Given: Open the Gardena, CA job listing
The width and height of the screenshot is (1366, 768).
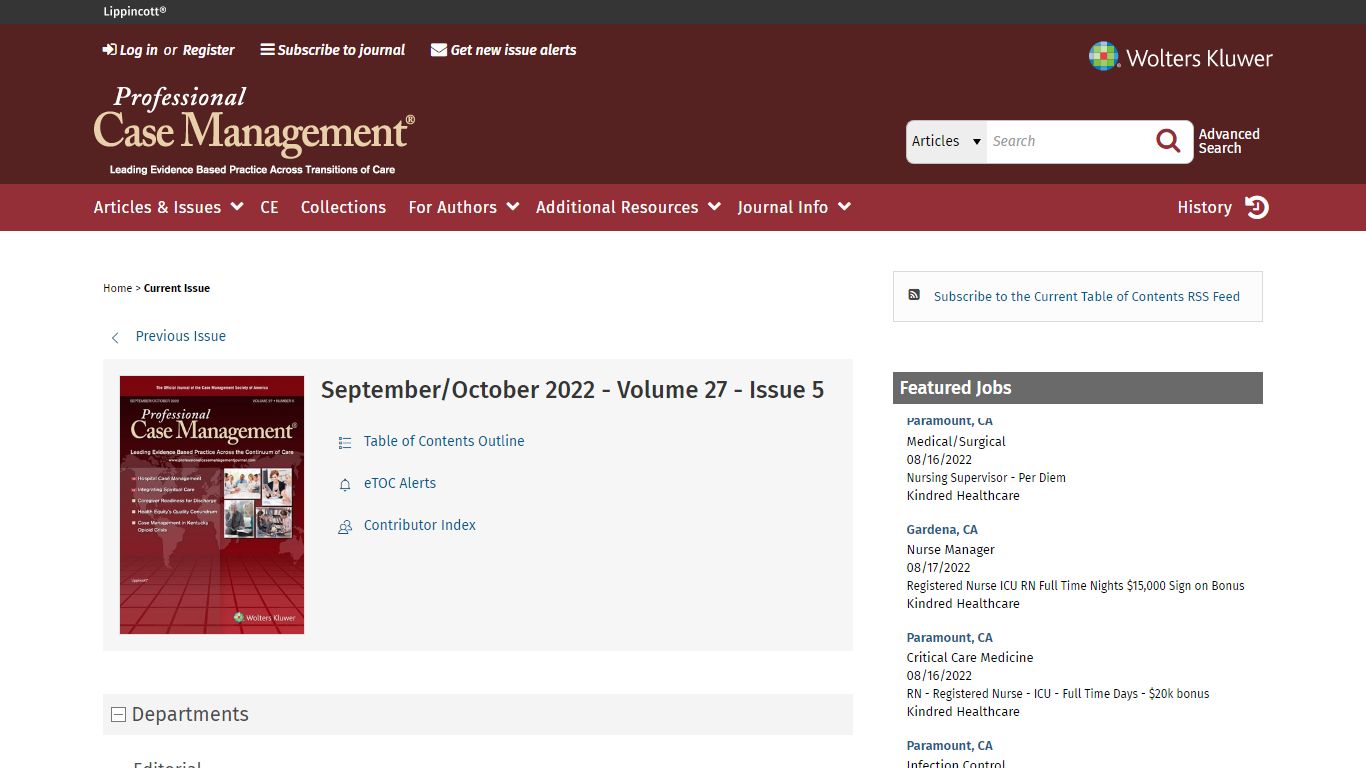Looking at the screenshot, I should [x=942, y=530].
